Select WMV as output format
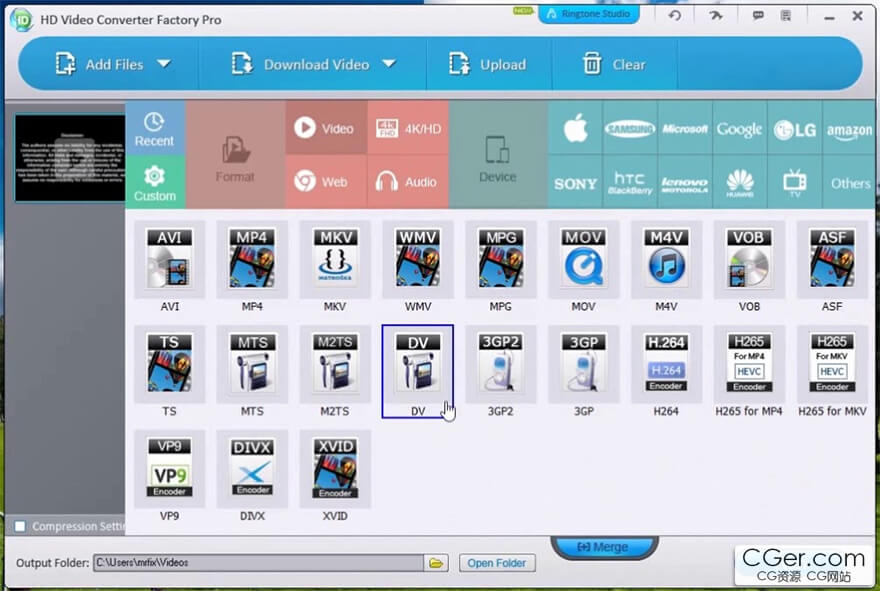Screen dimensions: 880x591 click(418, 259)
